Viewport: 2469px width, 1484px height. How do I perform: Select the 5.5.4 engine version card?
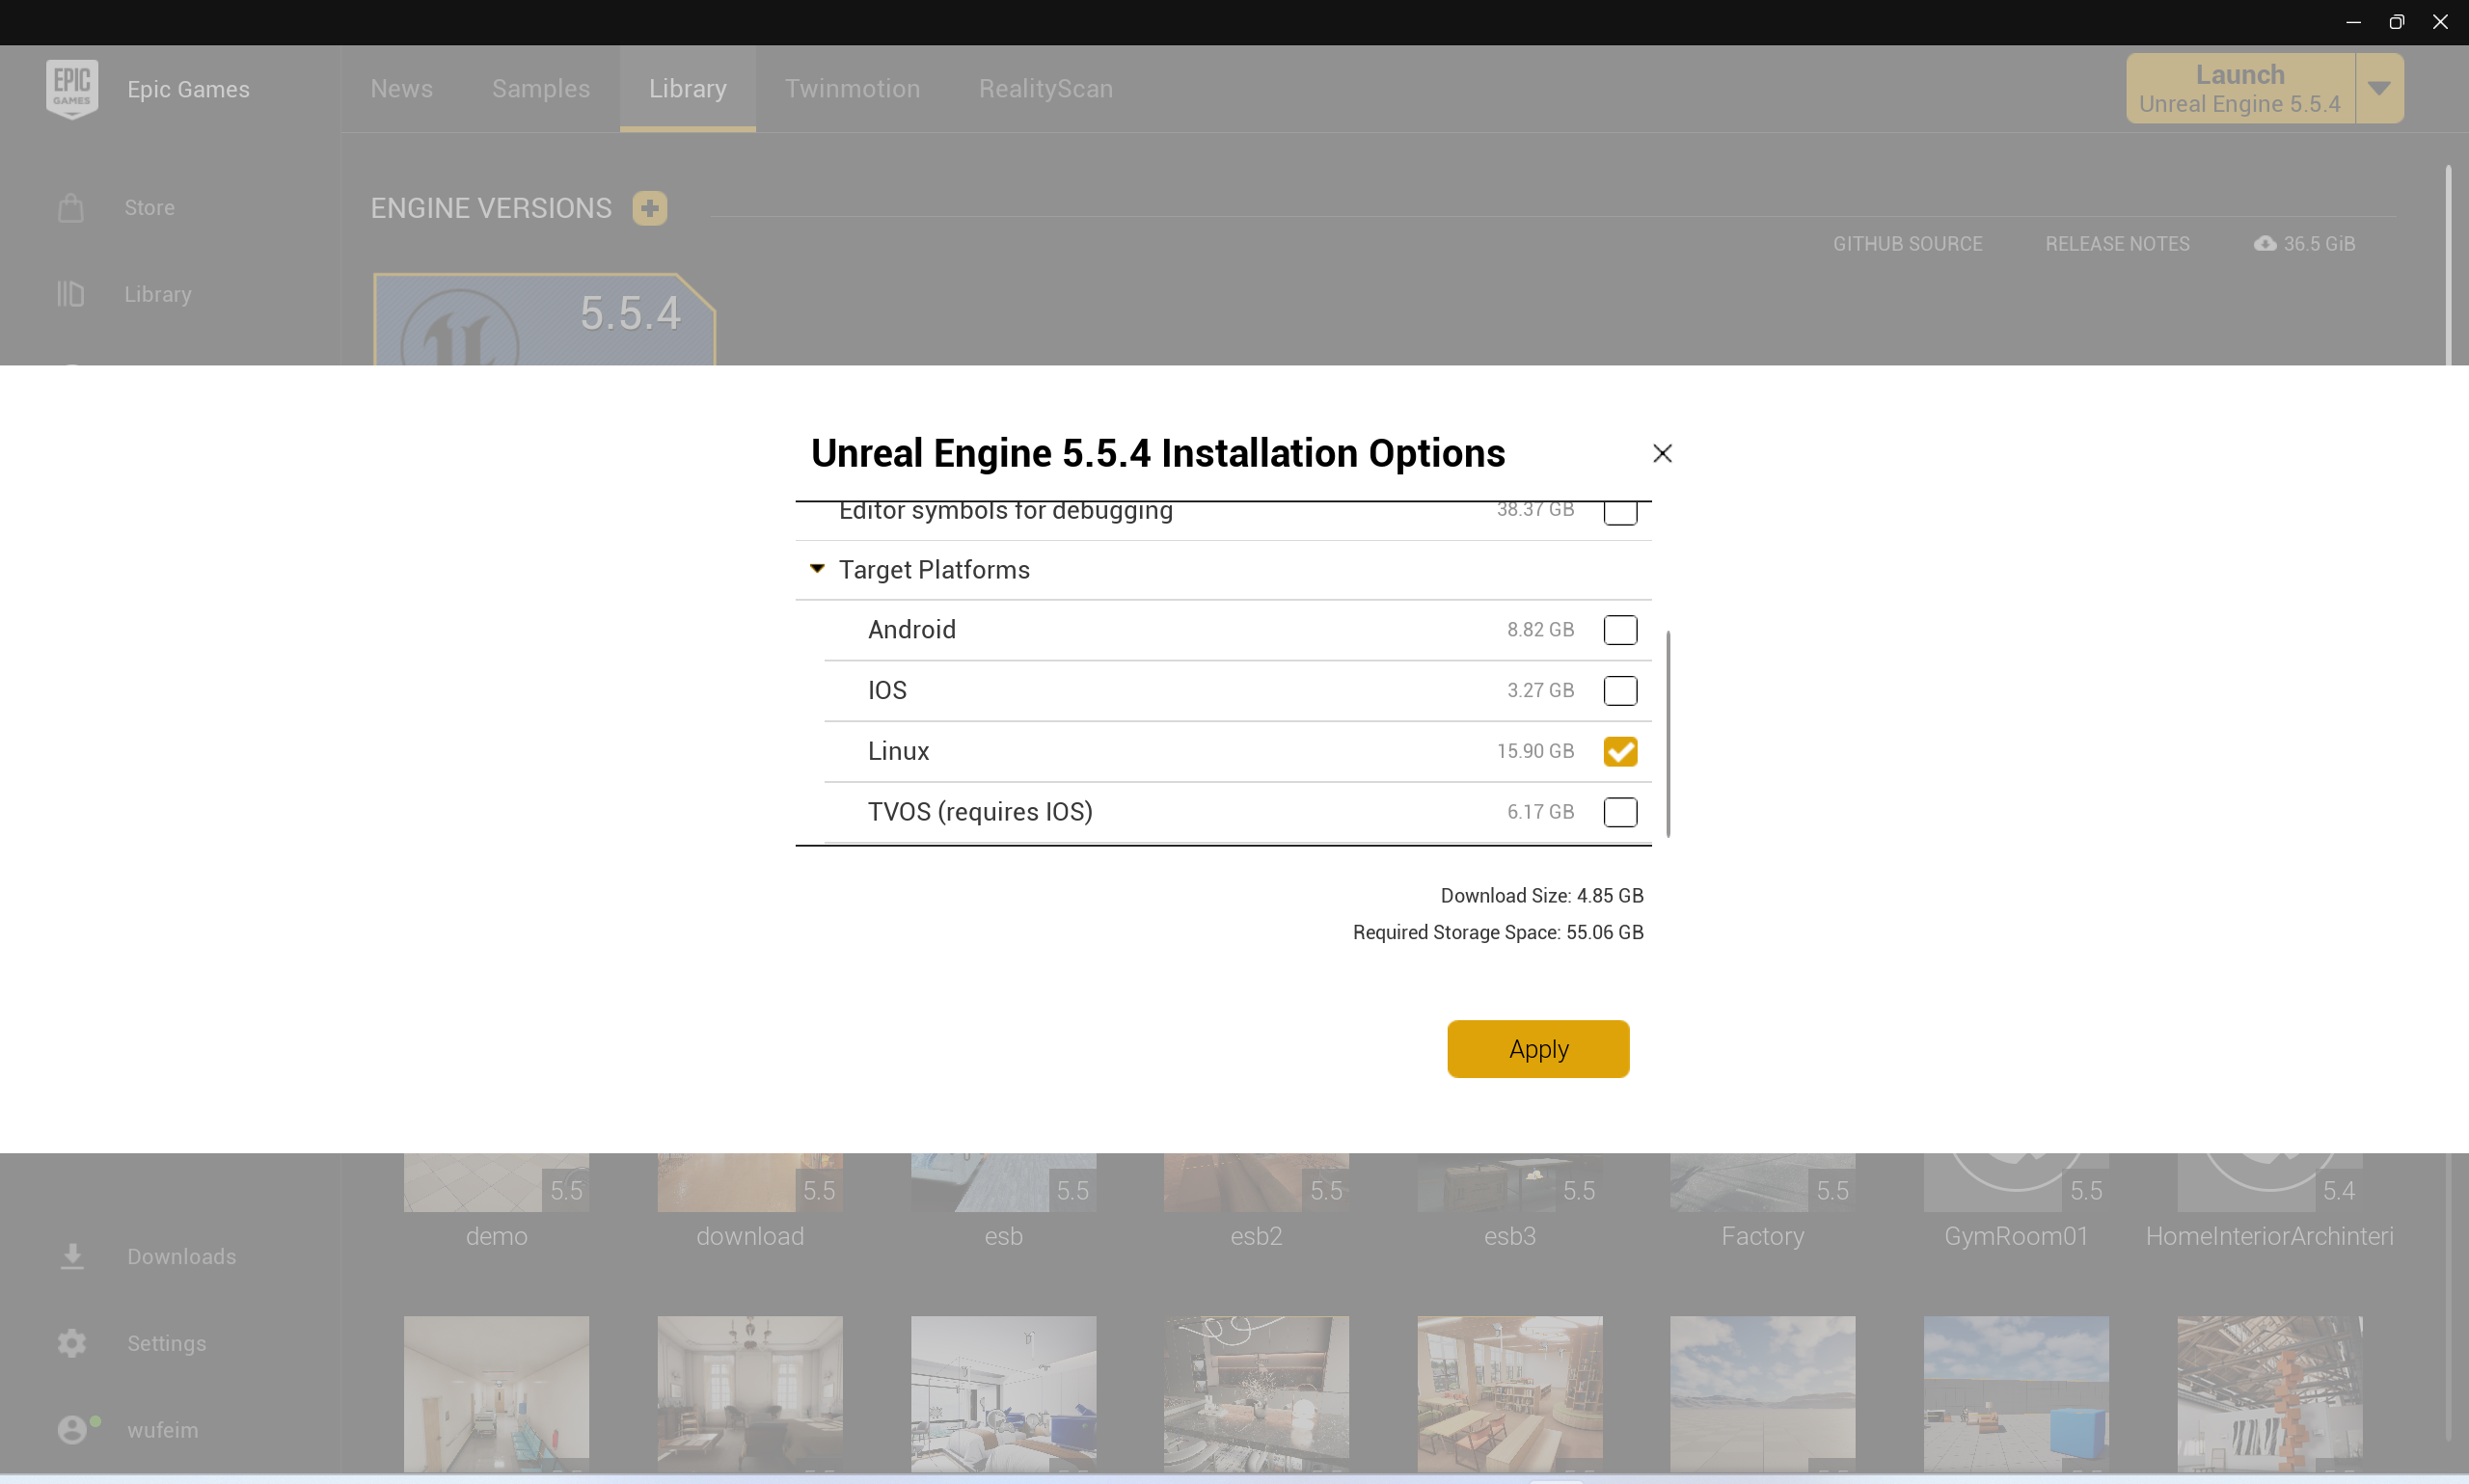tap(544, 320)
